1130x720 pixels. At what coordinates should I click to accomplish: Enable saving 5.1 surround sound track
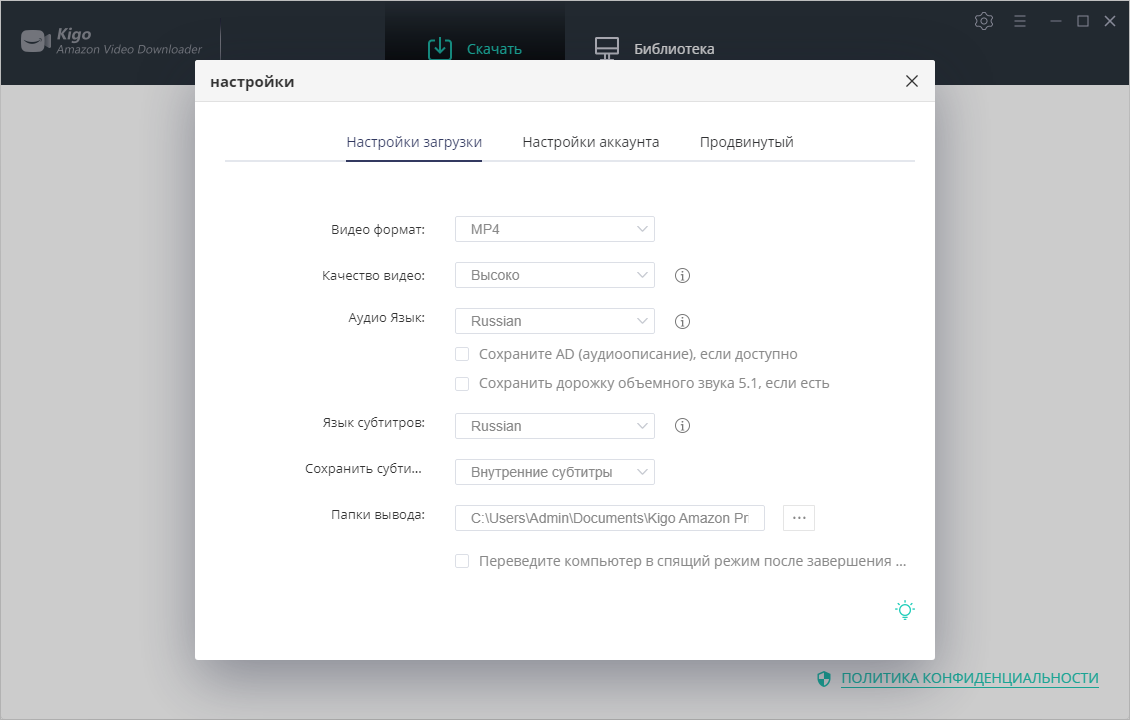click(x=462, y=383)
